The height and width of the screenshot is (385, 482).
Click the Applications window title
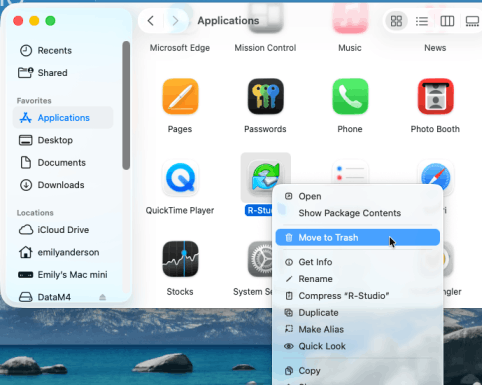point(228,21)
